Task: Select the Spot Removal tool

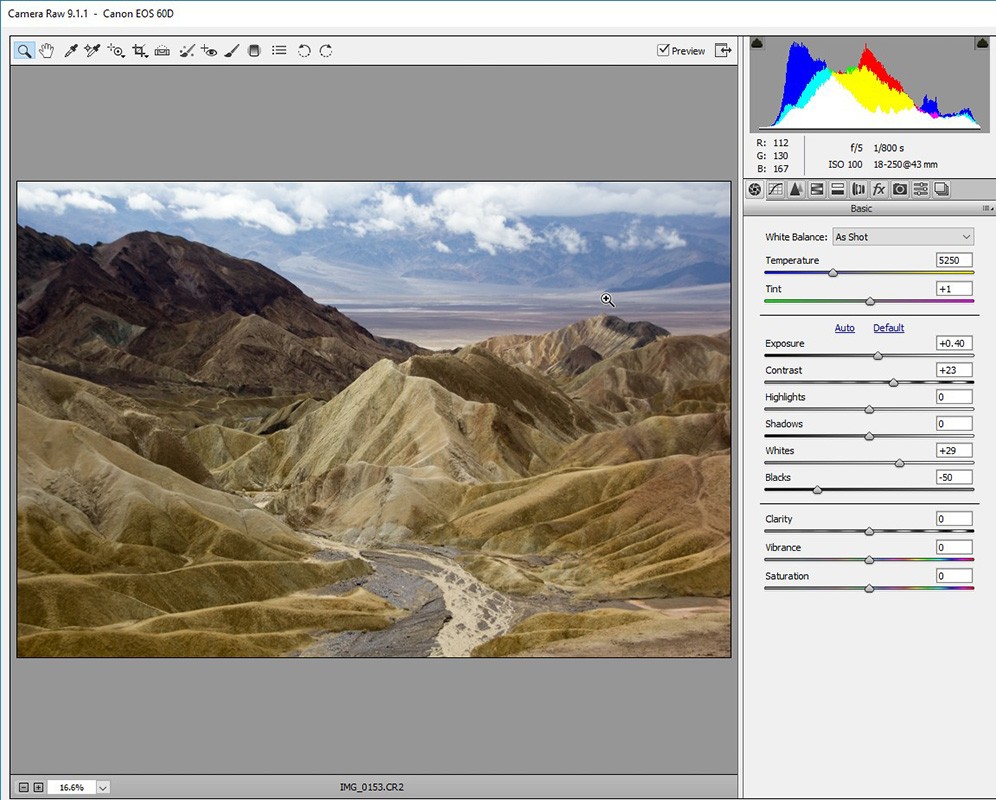Action: pos(187,51)
